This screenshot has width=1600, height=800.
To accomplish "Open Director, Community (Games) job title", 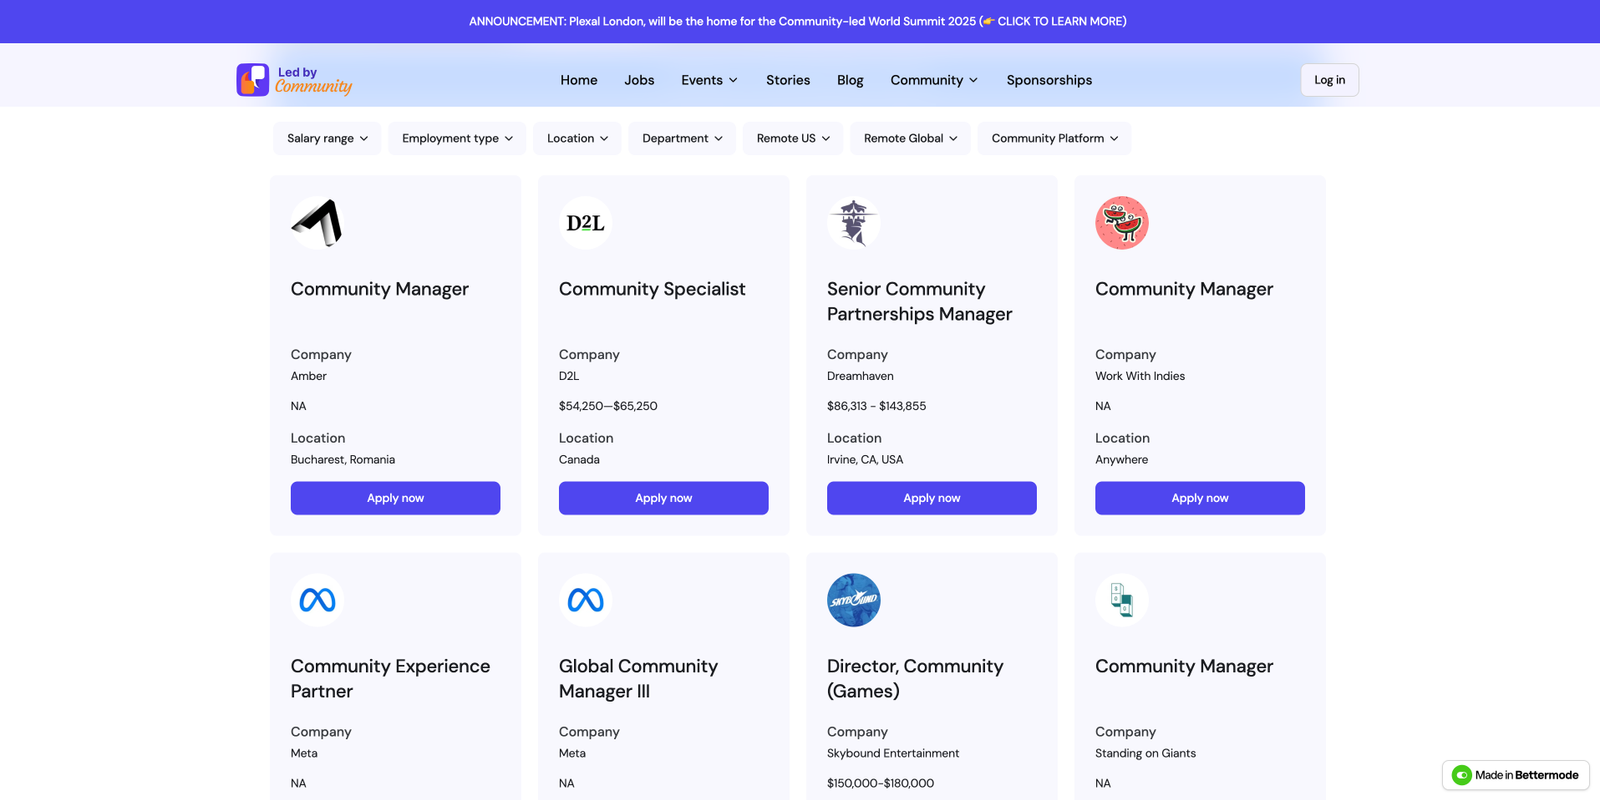I will point(915,678).
